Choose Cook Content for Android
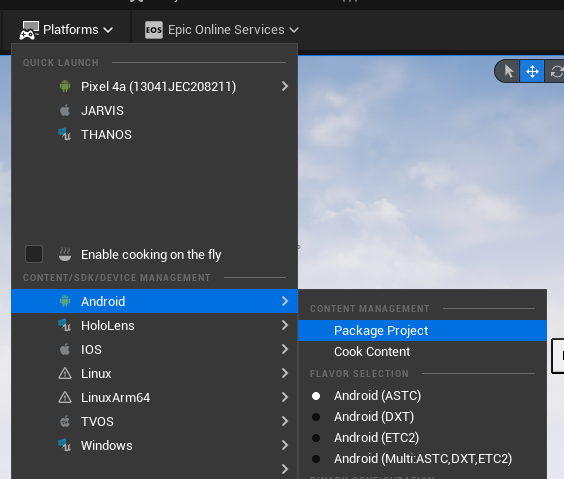 click(x=422, y=352)
